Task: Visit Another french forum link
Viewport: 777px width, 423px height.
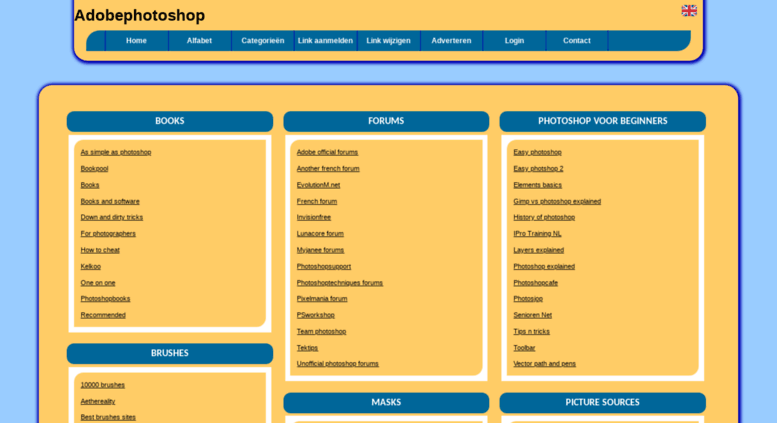Action: point(328,169)
